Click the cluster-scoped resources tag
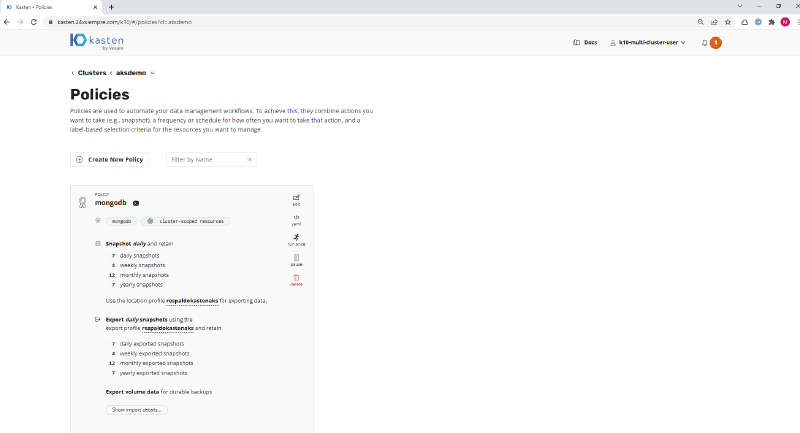 click(186, 221)
